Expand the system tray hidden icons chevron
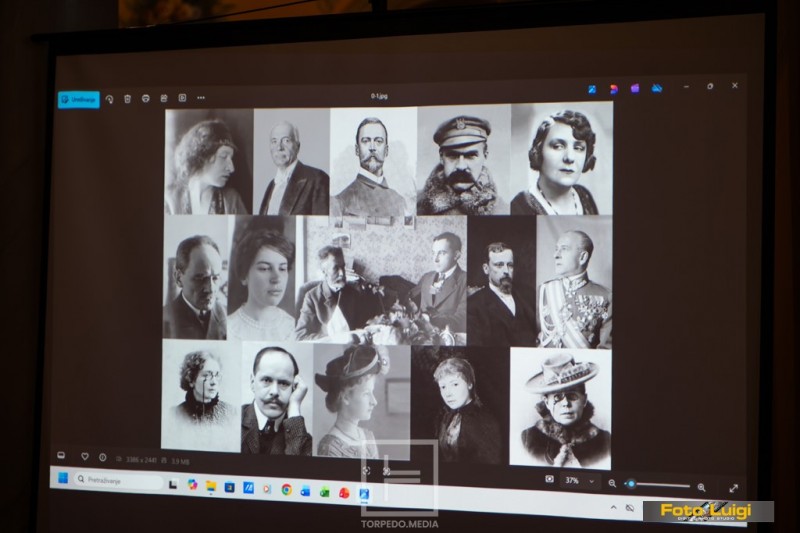This screenshot has height=533, width=800. [x=614, y=507]
